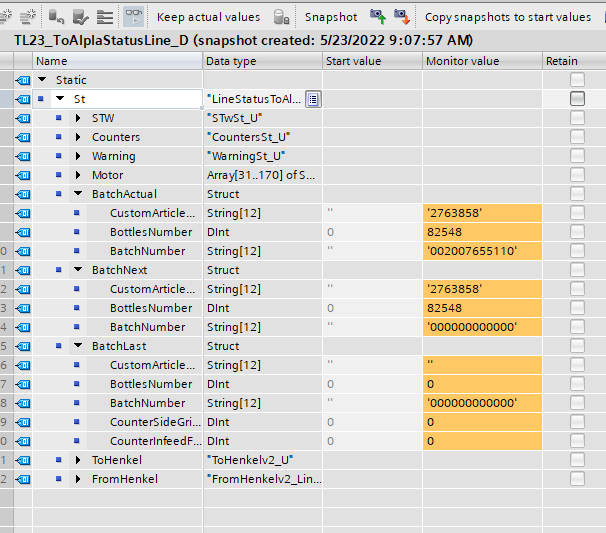Viewport: 606px width, 533px height.
Task: Collapse the BatchActual struct
Action: coord(78,193)
